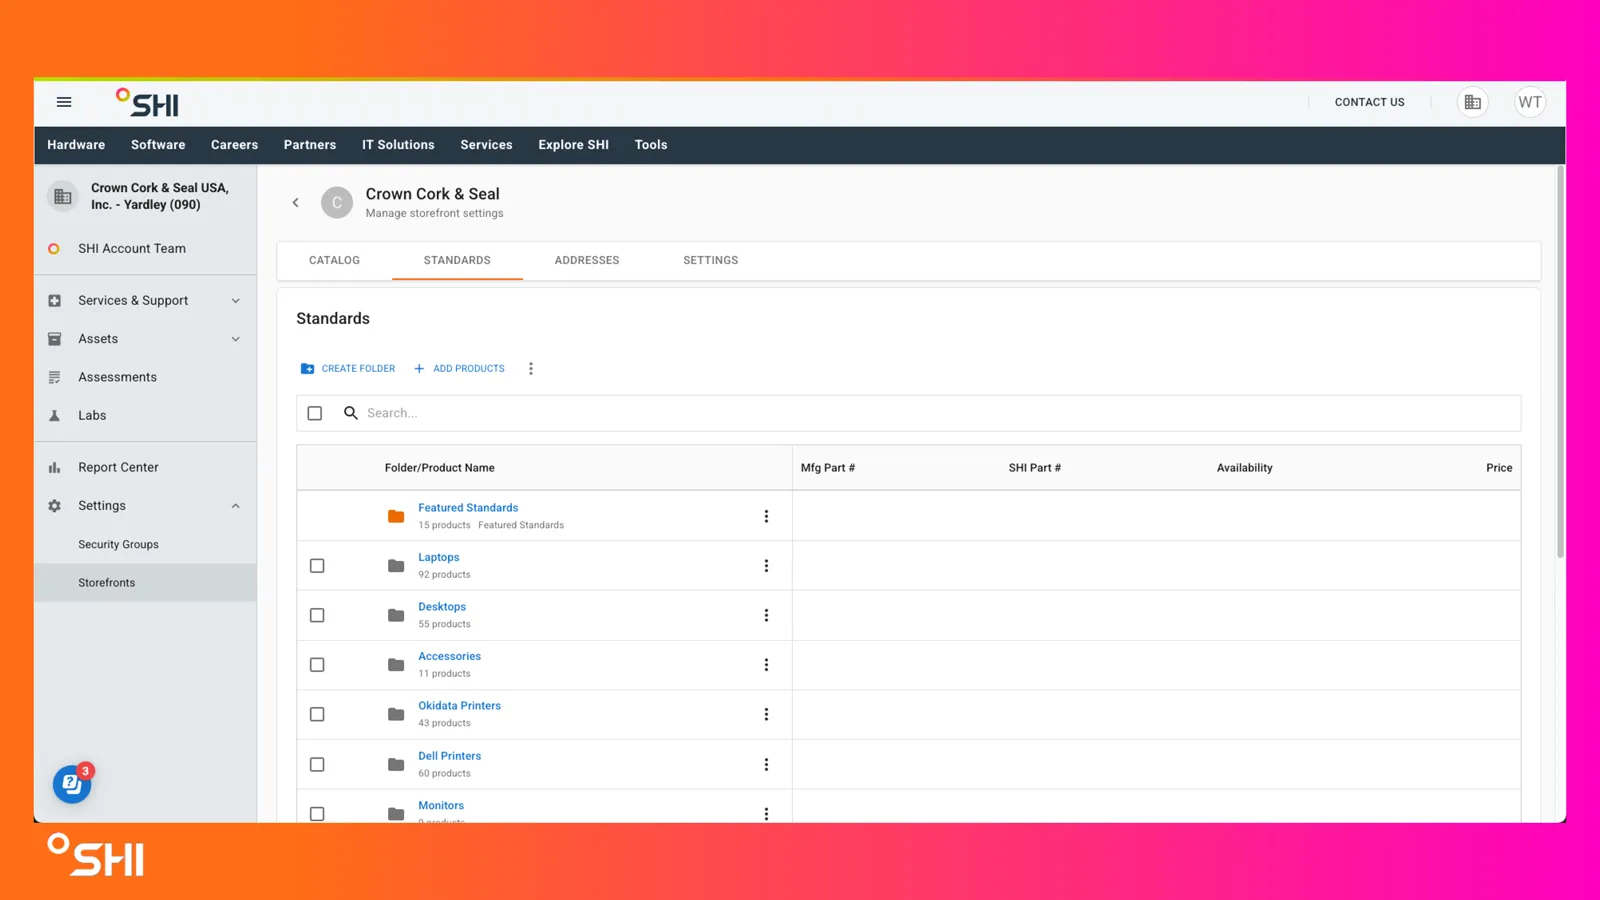Select the Standards tab

click(457, 260)
